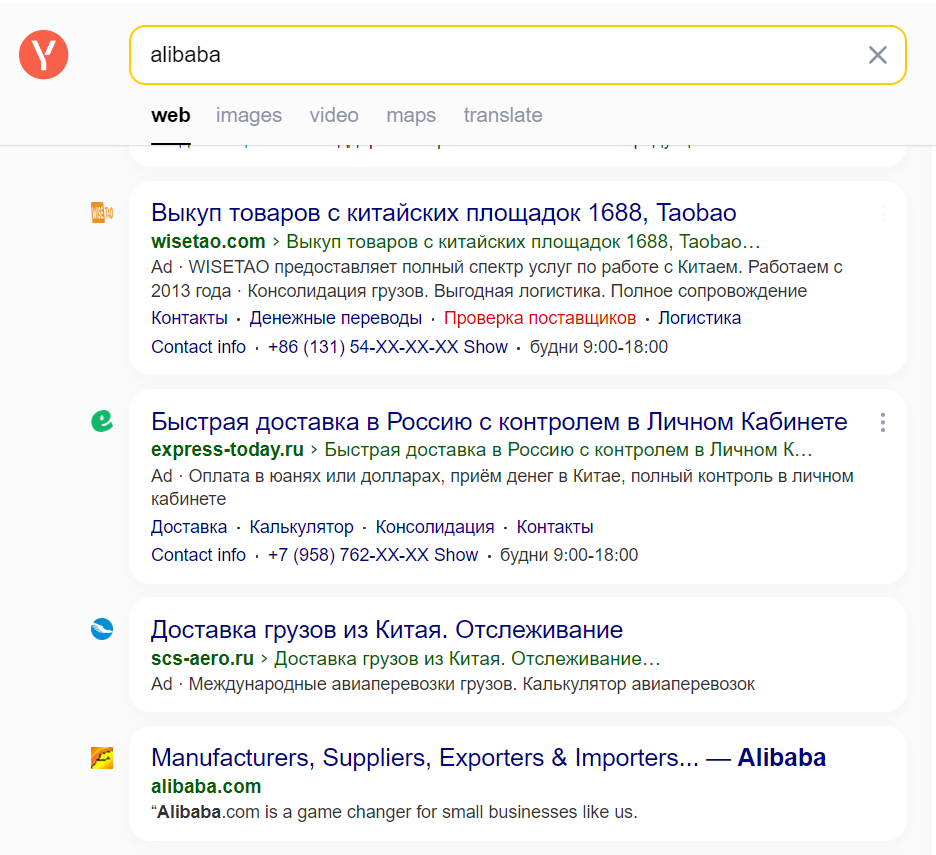Screen dimensions: 936x855
Task: Open the 'Доставка' sitelink
Action: [x=189, y=527]
